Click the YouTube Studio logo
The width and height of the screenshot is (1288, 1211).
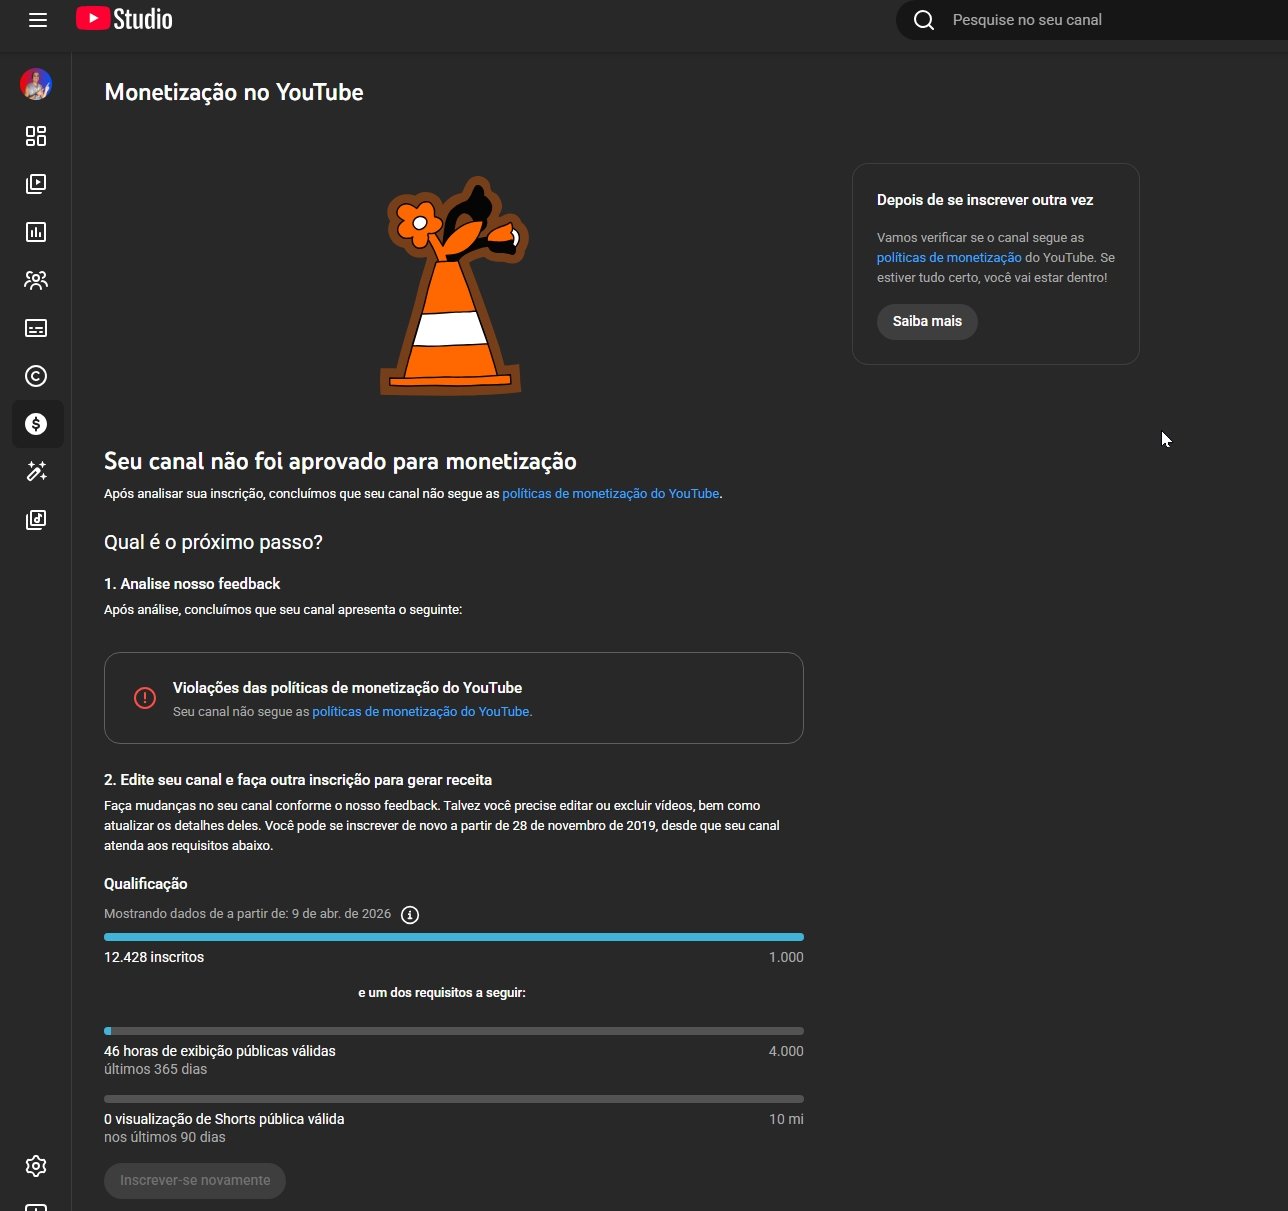124,19
